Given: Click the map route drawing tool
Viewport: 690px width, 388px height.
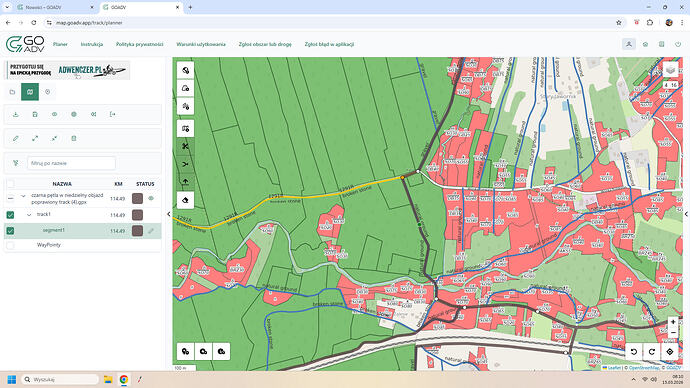Looking at the screenshot, I should point(185,128).
